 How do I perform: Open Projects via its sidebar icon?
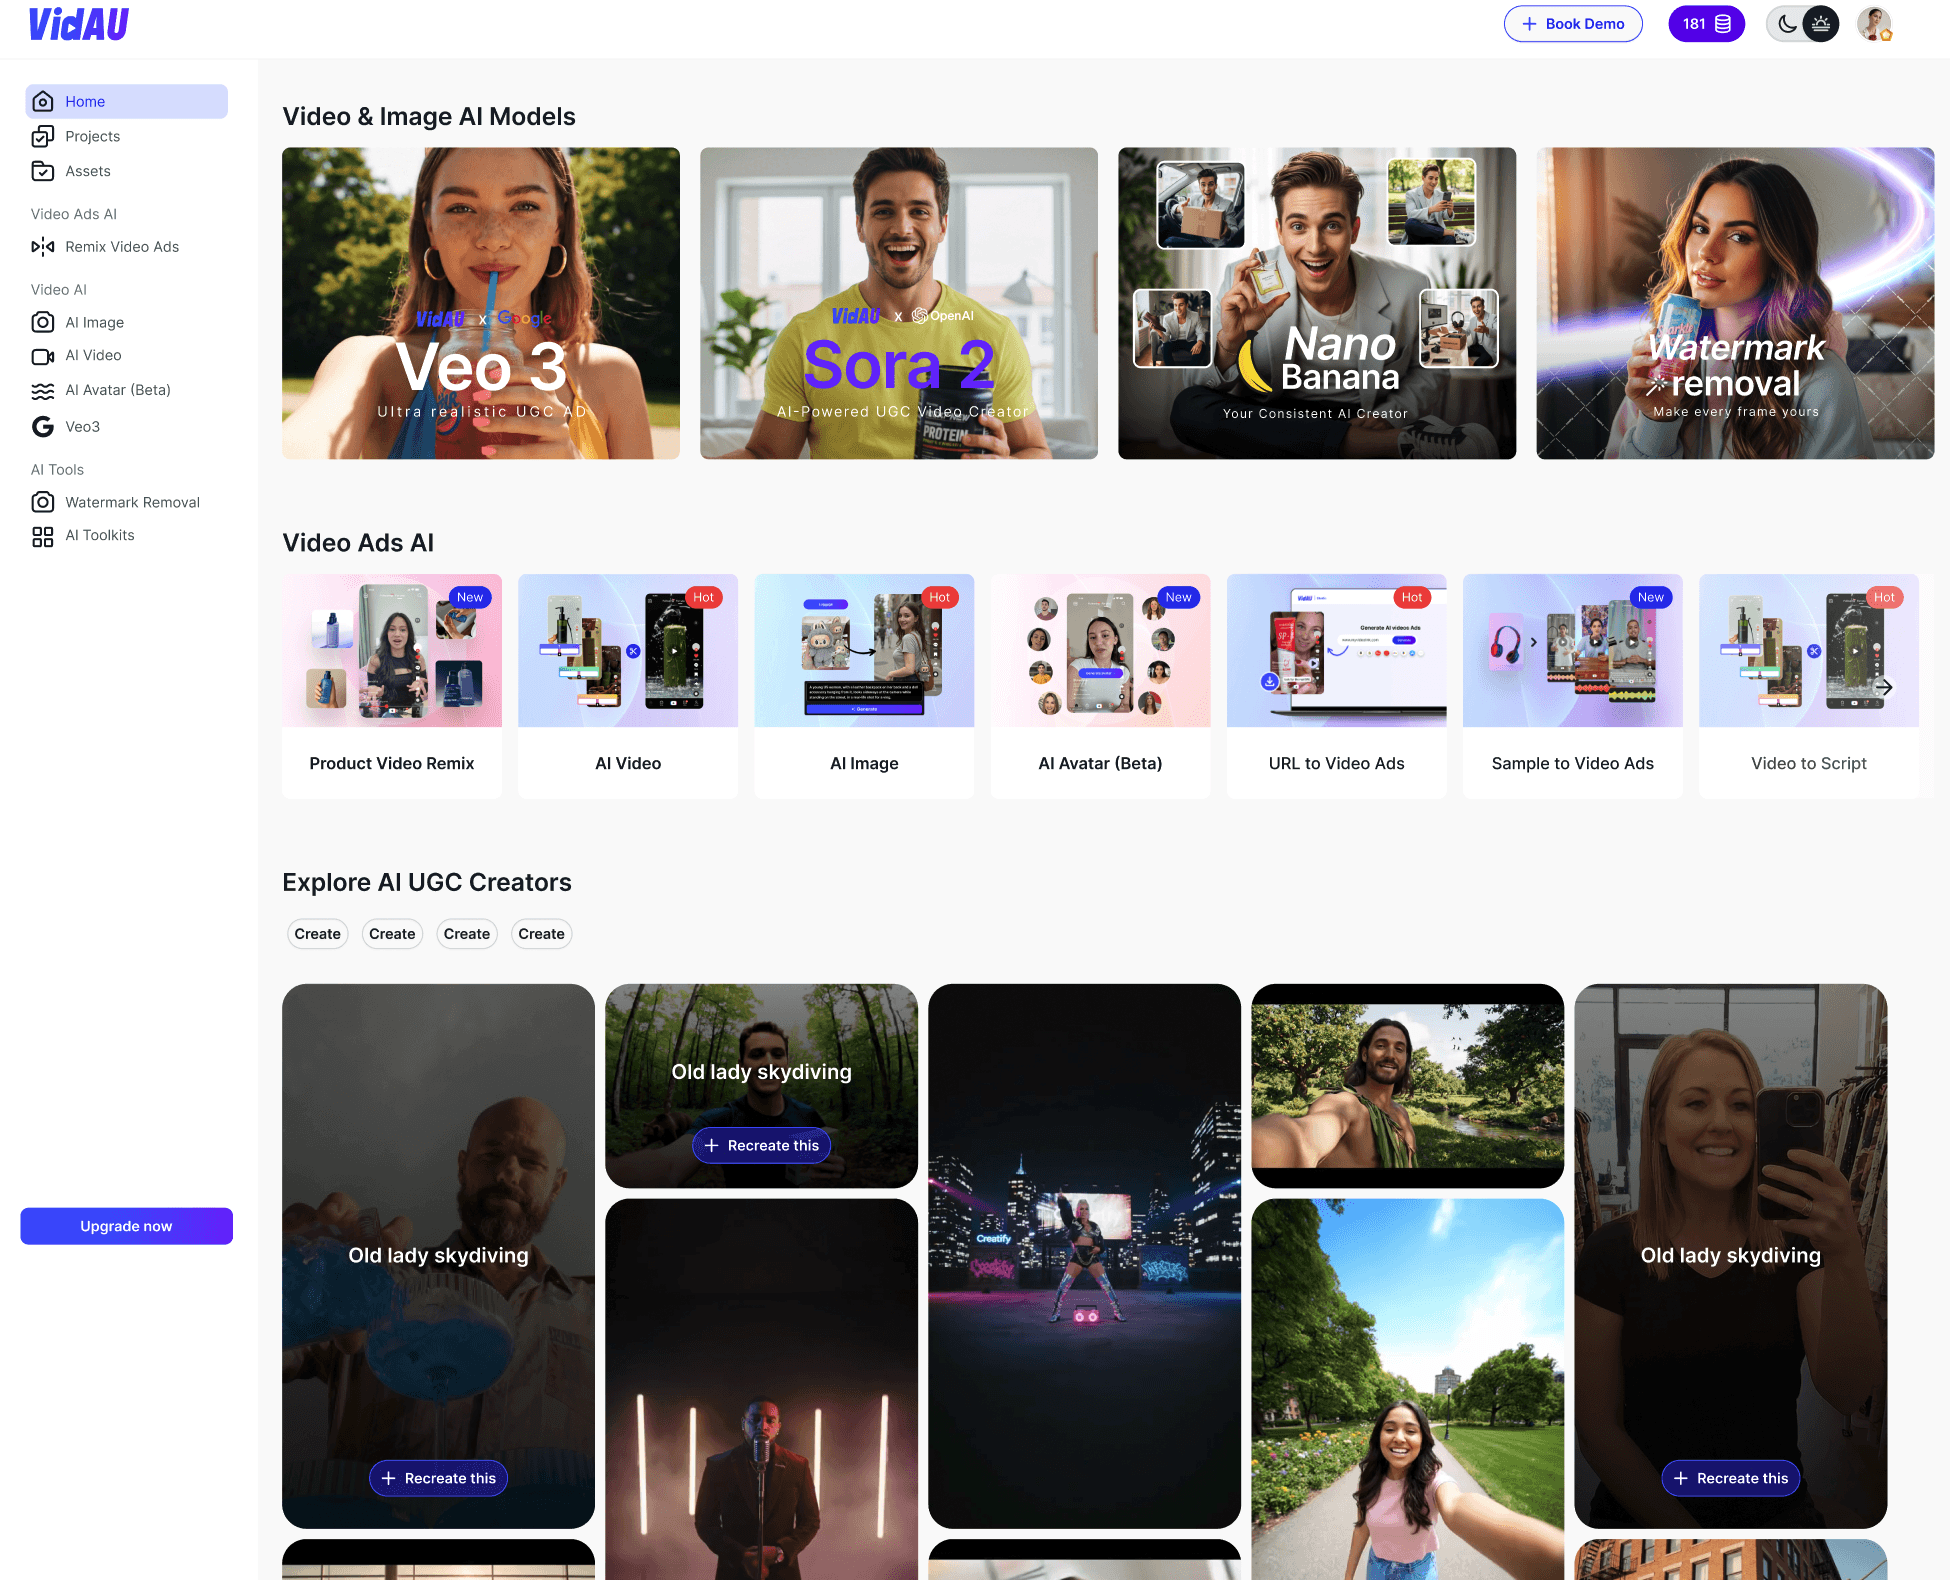pyautogui.click(x=42, y=136)
